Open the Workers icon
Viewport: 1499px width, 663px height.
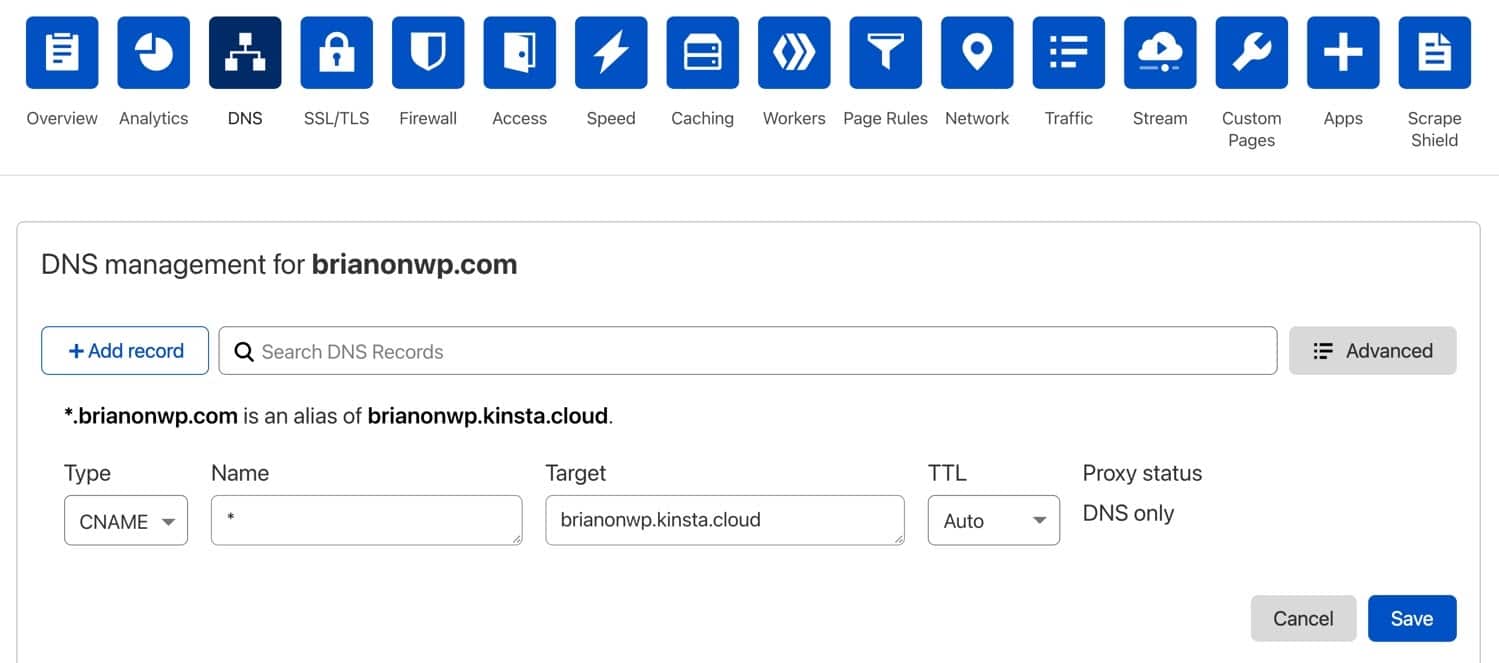794,53
